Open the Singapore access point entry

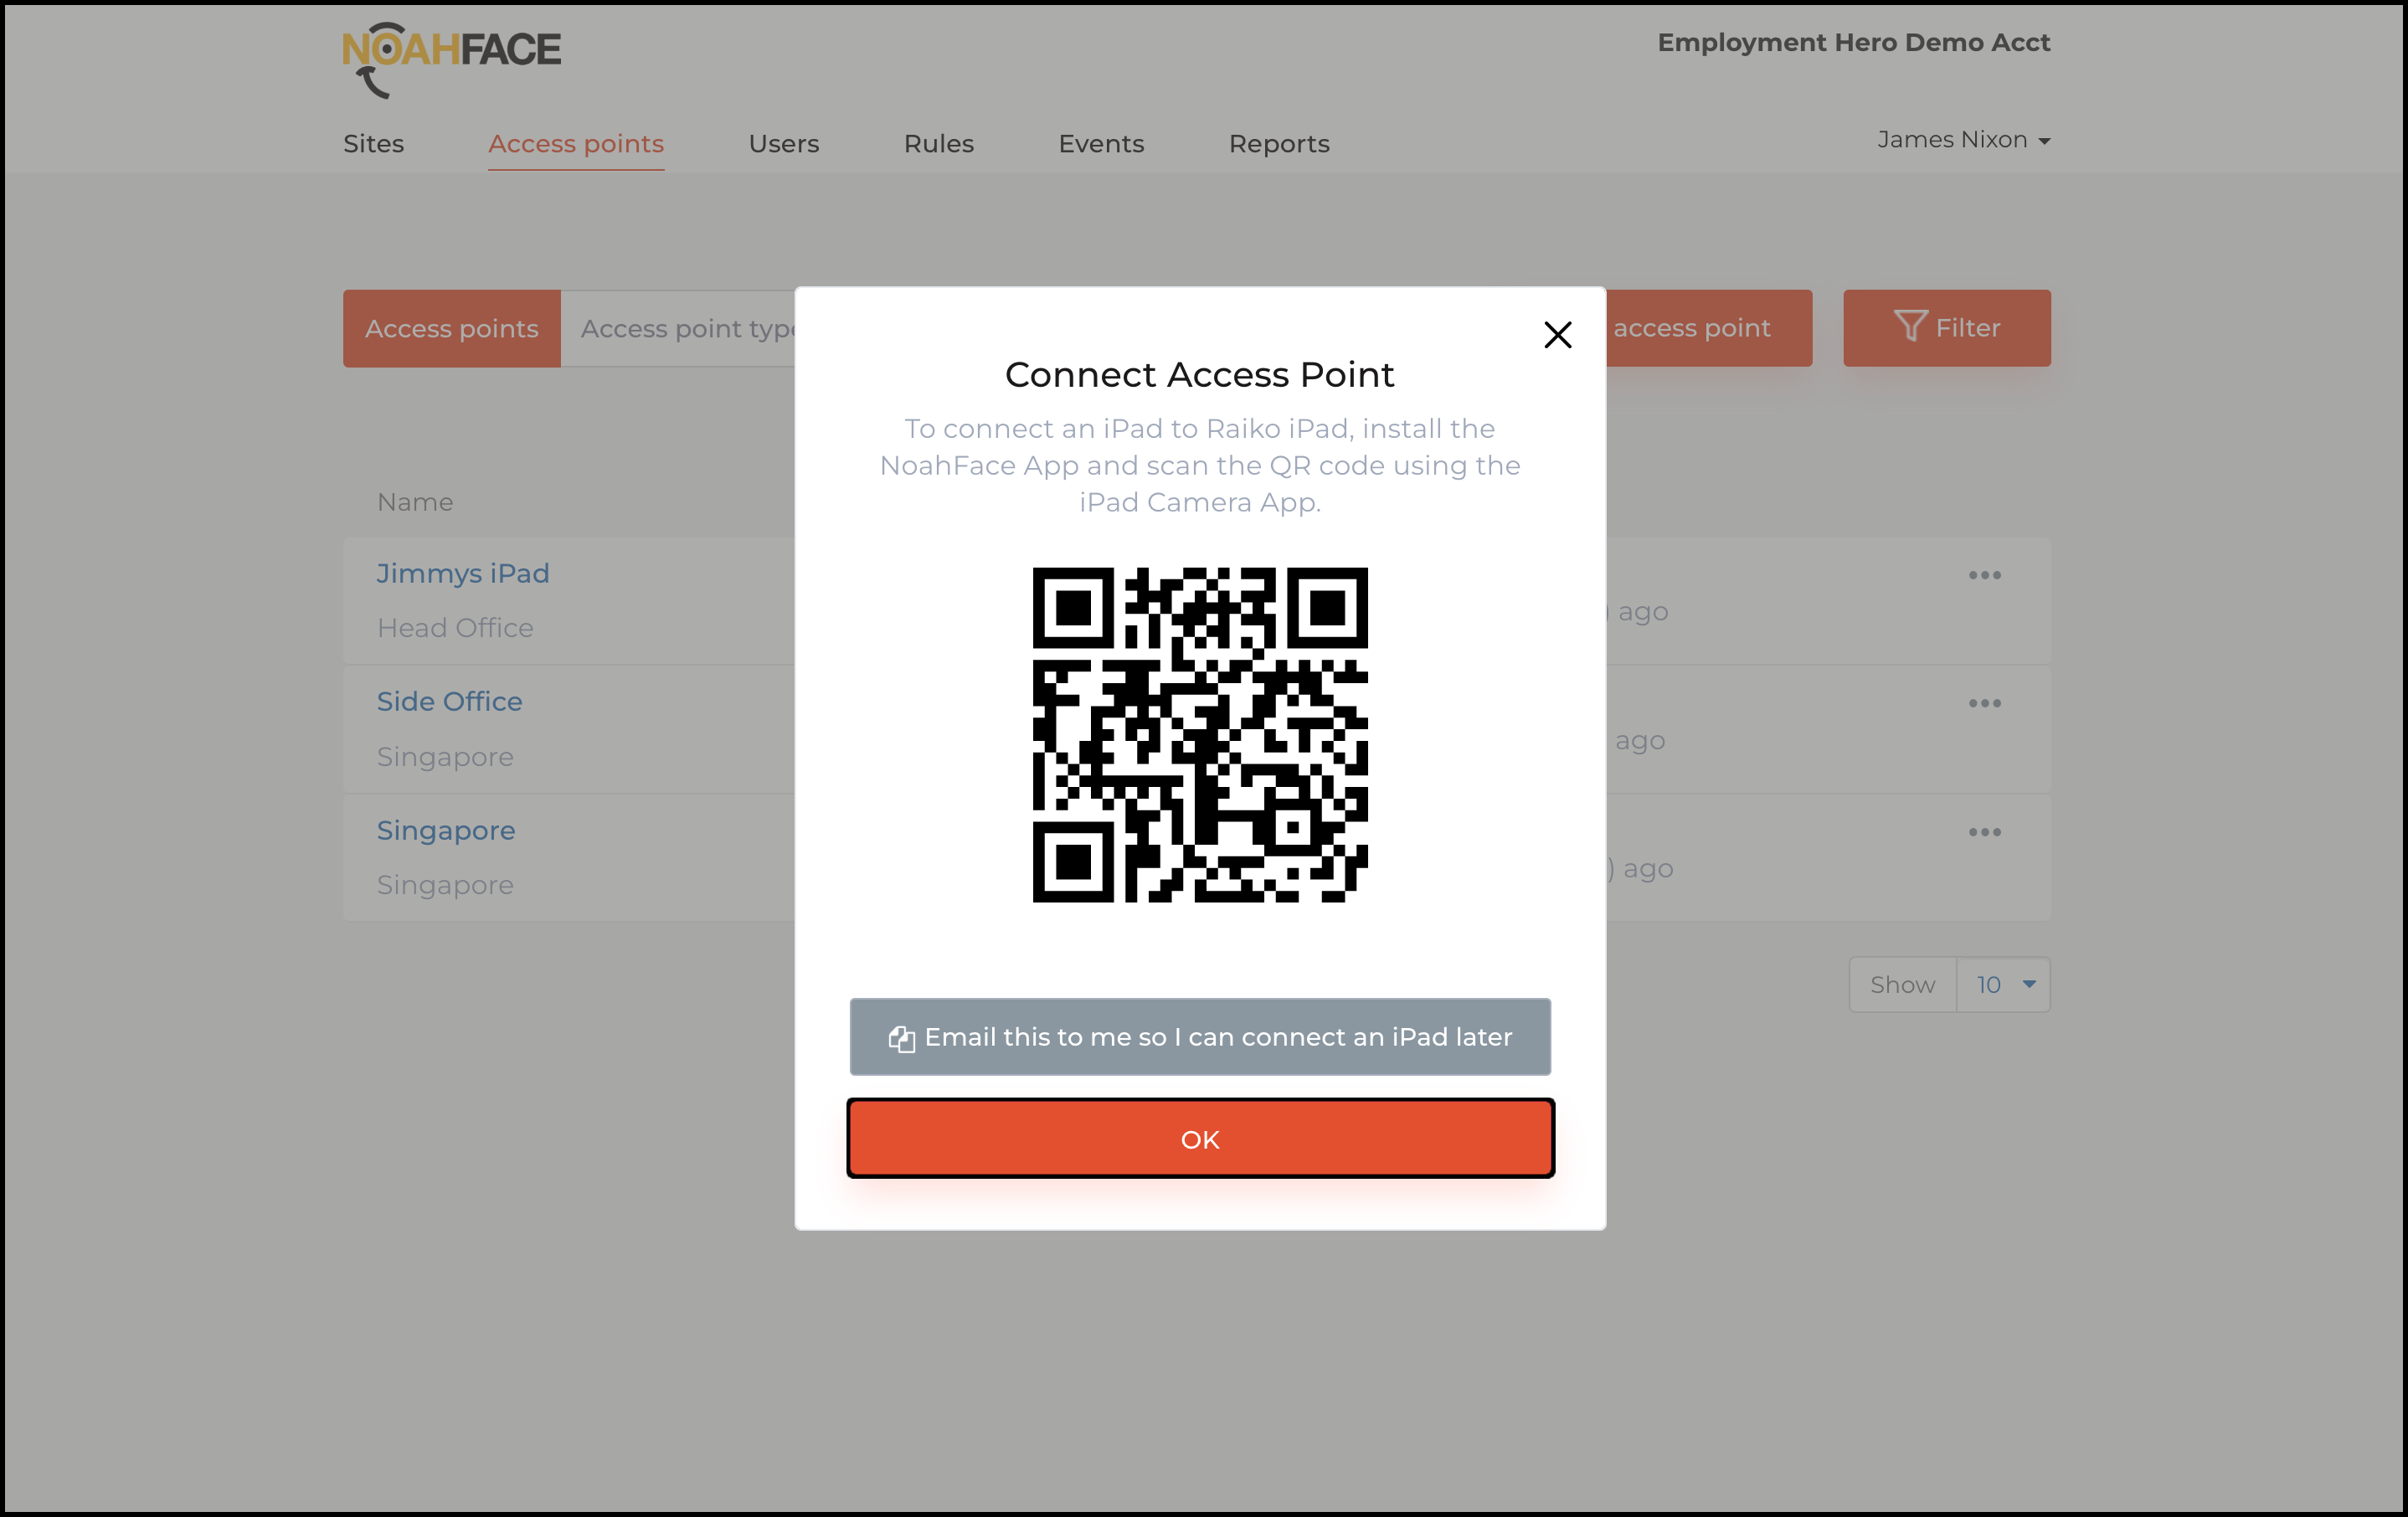click(445, 830)
